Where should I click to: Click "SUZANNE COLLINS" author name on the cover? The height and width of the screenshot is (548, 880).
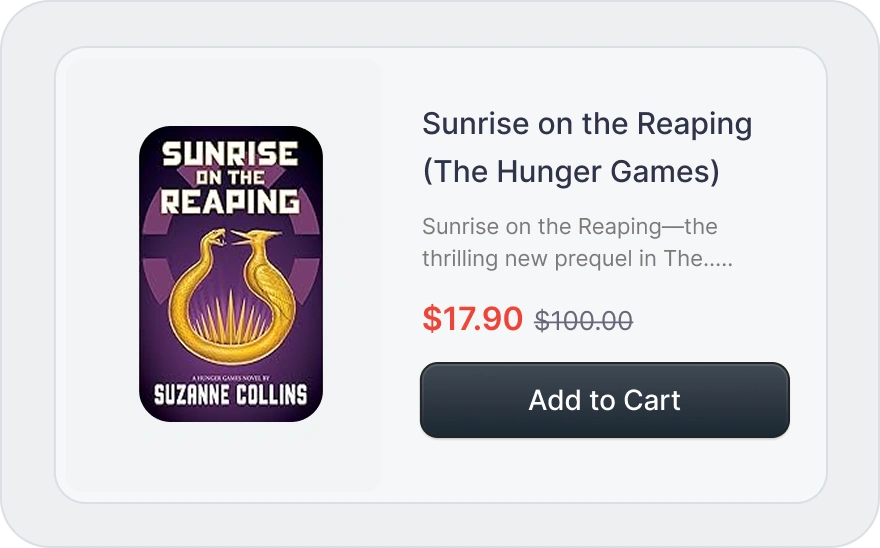(x=230, y=394)
